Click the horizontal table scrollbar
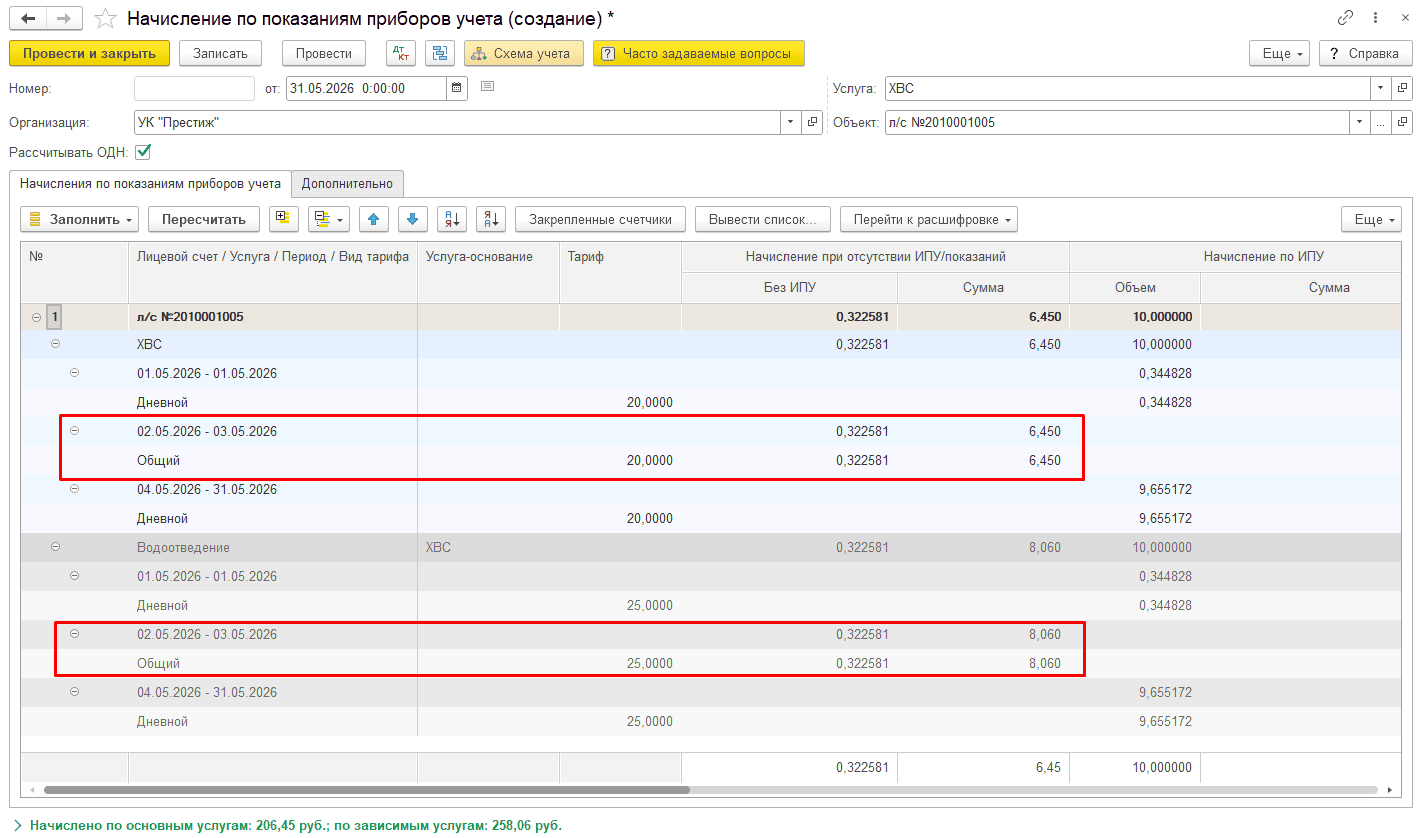This screenshot has width=1423, height=838. (366, 790)
